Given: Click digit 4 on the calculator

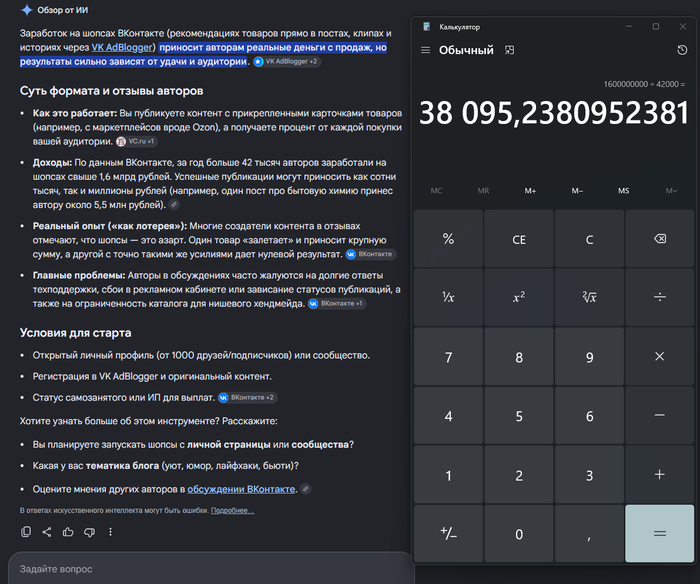Looking at the screenshot, I should pyautogui.click(x=448, y=415).
